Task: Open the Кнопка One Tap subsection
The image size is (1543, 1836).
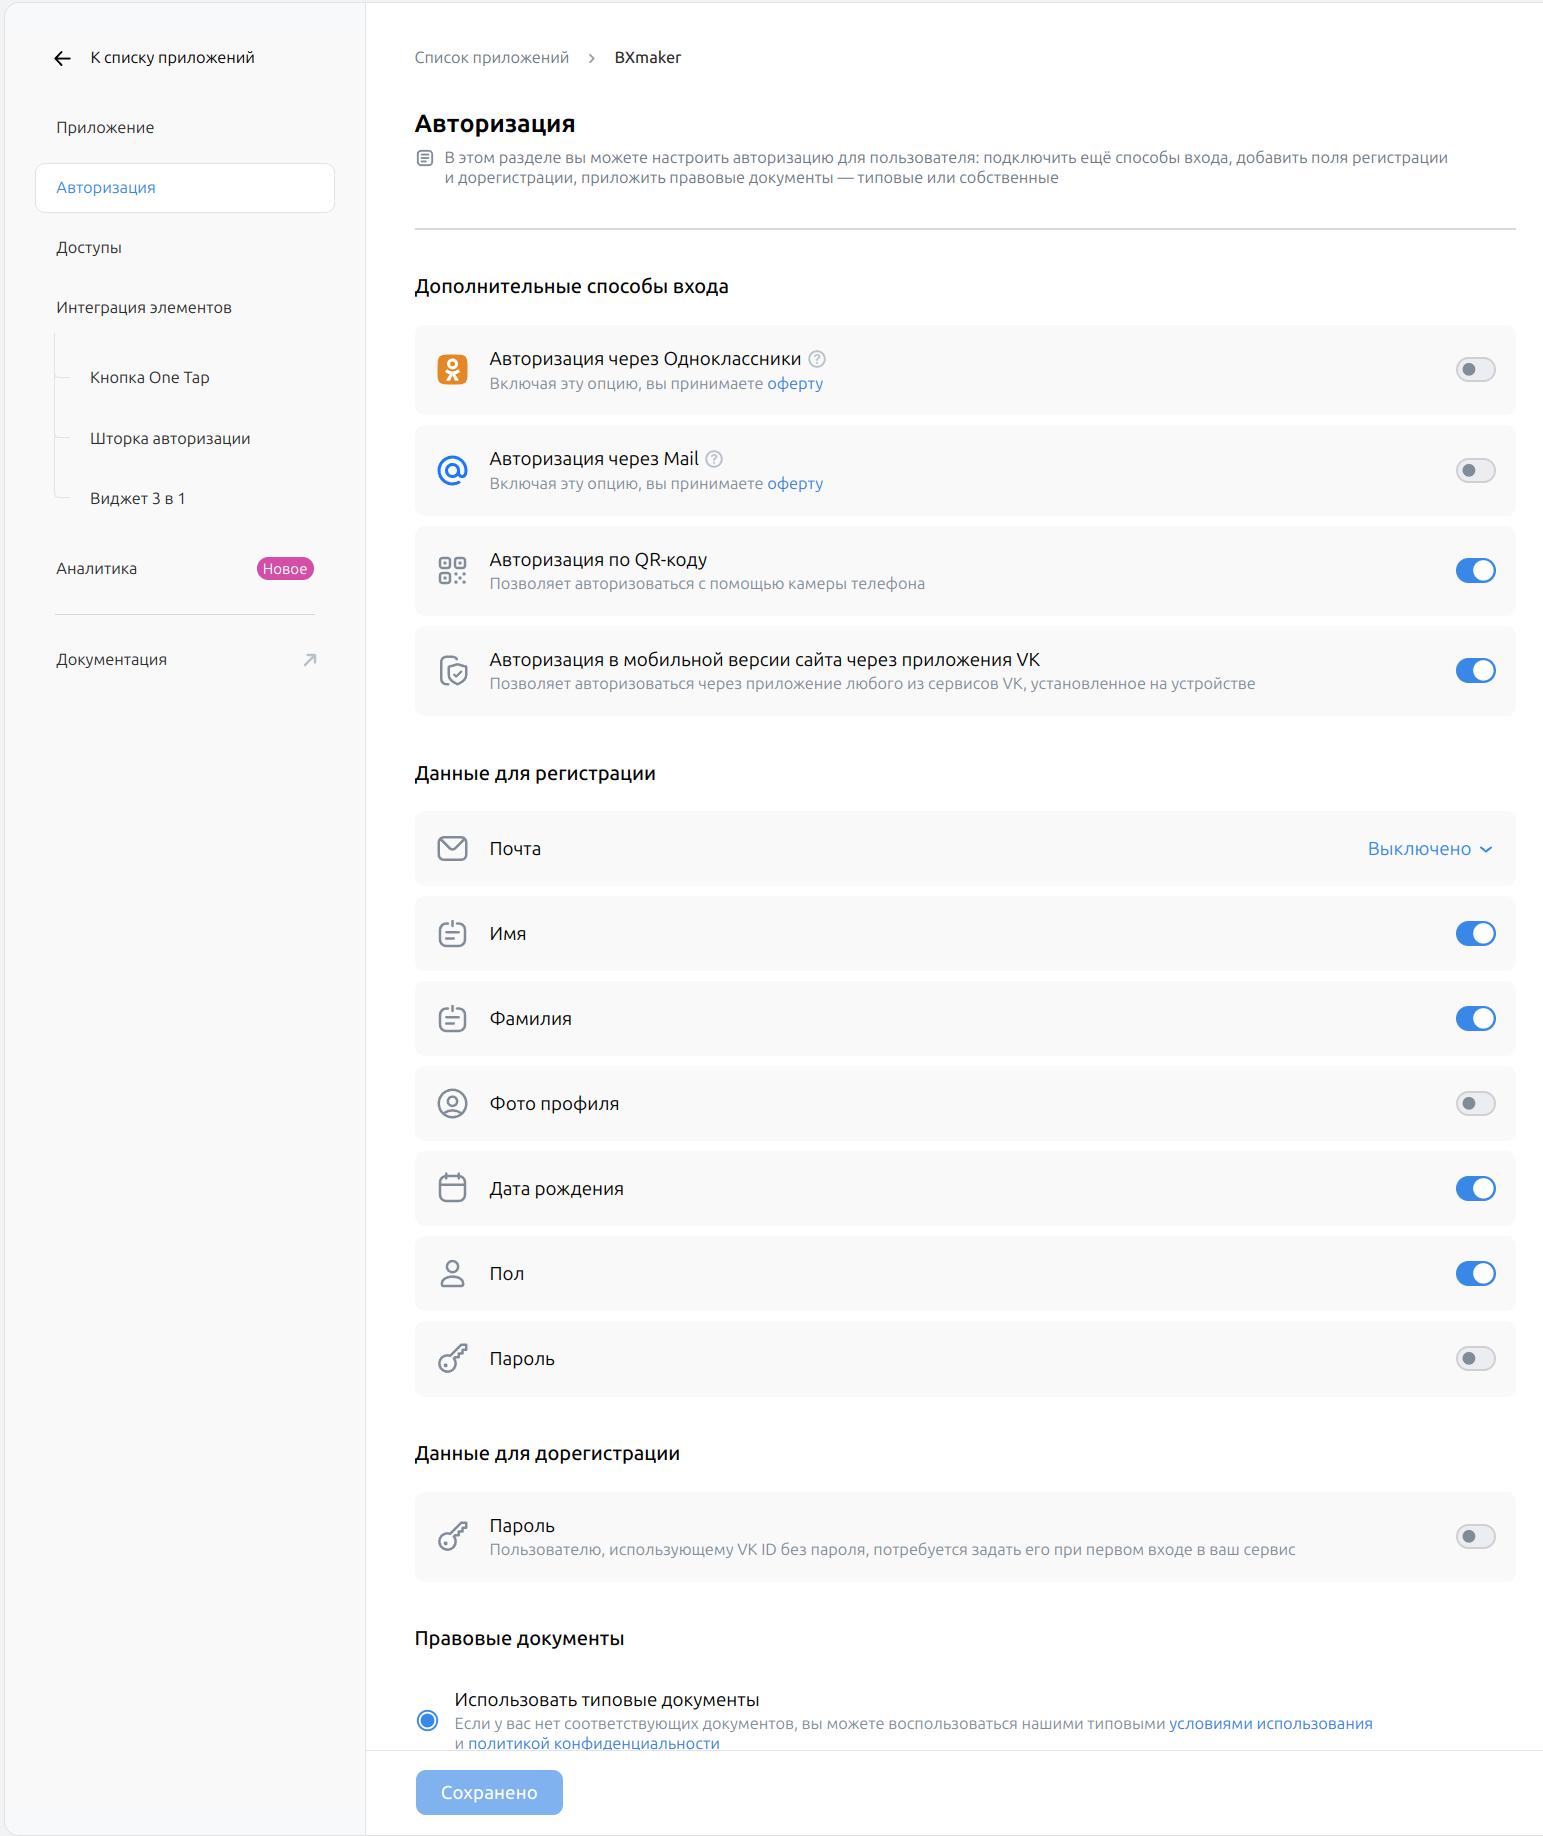Action: pyautogui.click(x=150, y=378)
